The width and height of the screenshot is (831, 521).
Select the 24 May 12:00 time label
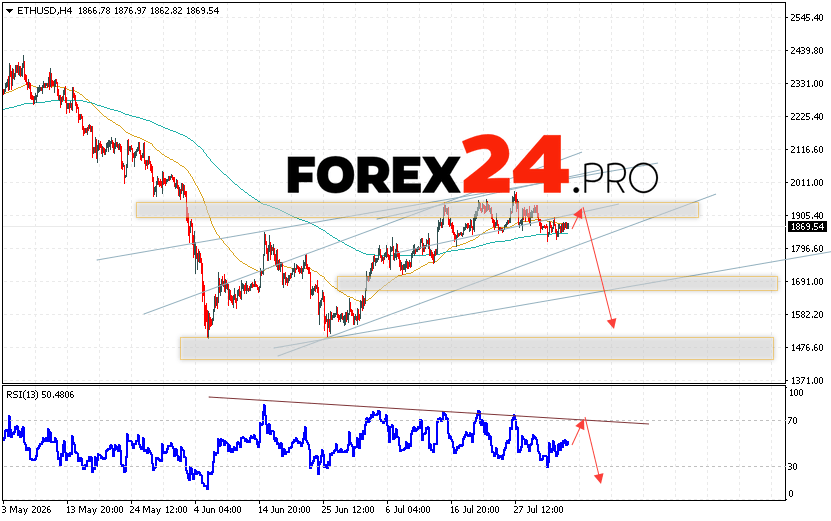[158, 510]
